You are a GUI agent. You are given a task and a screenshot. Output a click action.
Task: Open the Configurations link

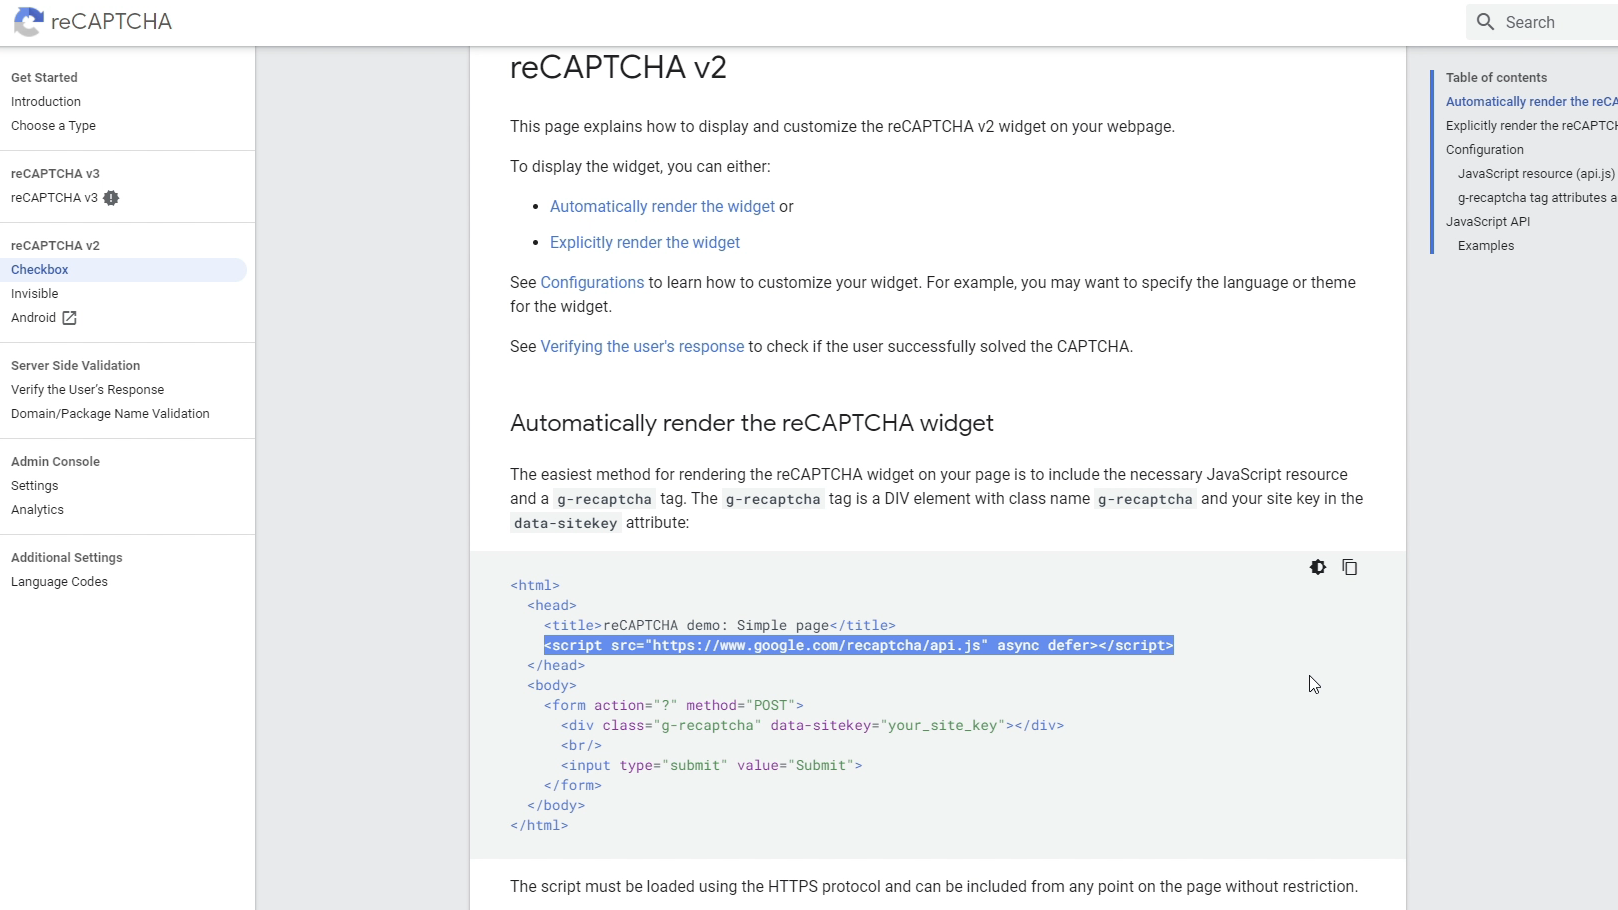point(592,282)
